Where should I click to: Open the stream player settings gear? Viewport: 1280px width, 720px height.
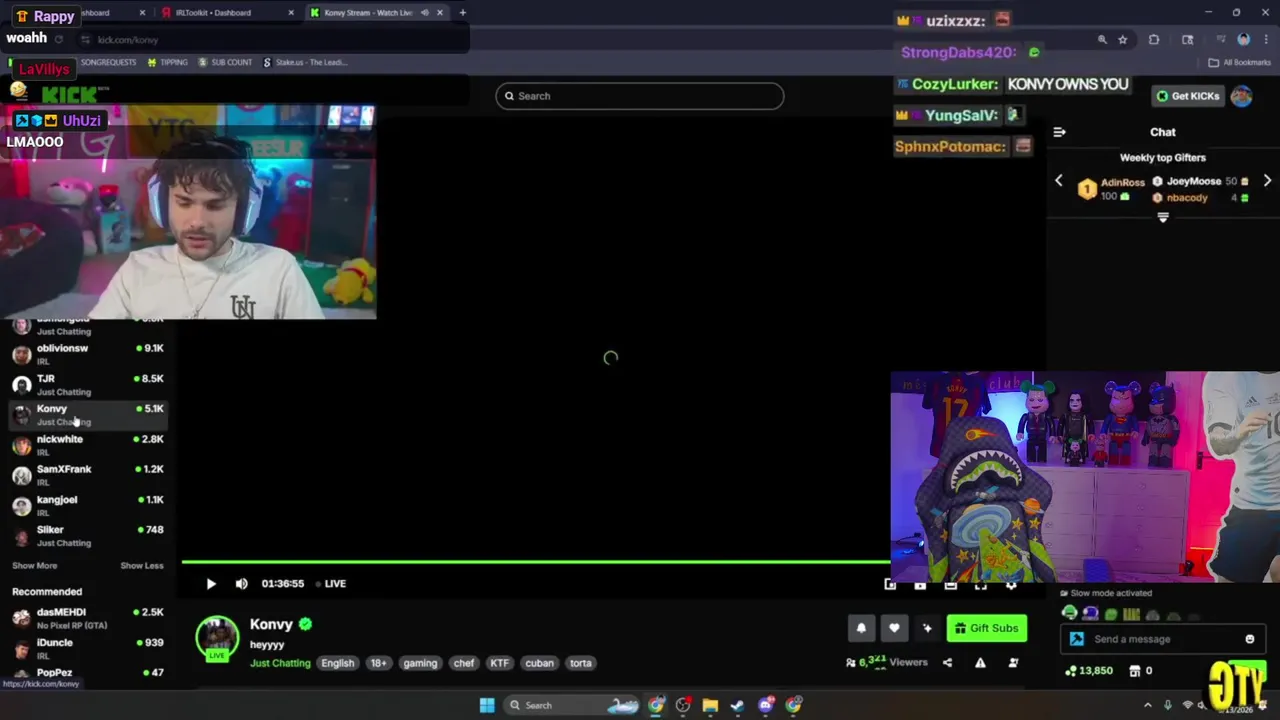point(1011,585)
